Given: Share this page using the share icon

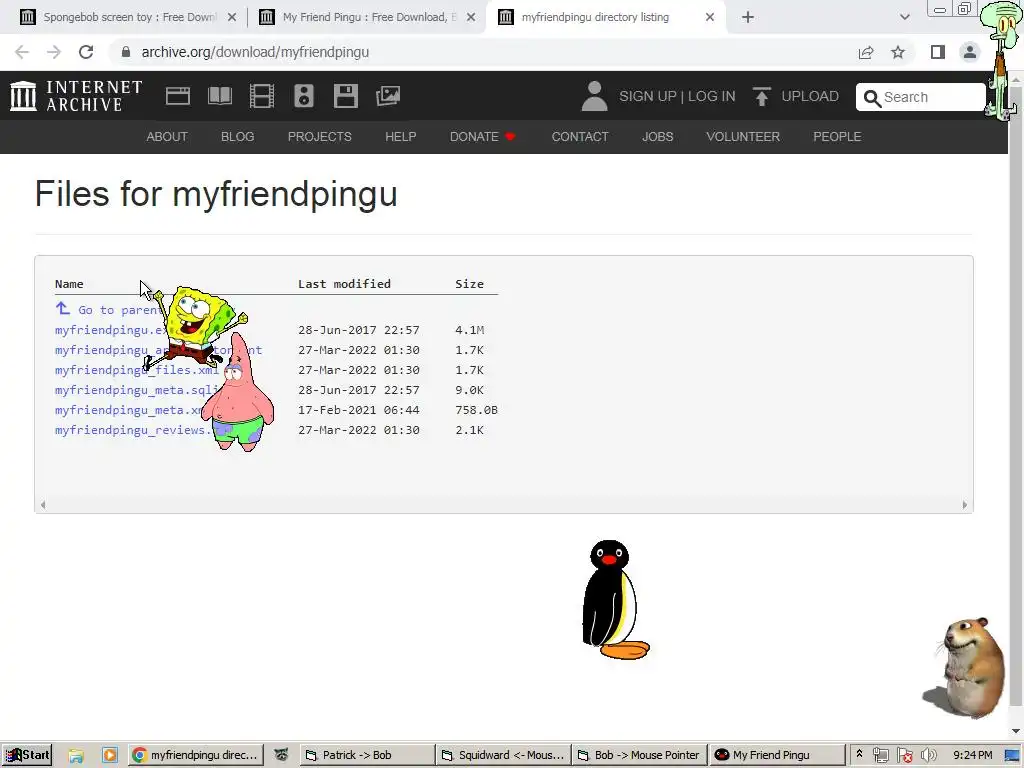Looking at the screenshot, I should [866, 52].
